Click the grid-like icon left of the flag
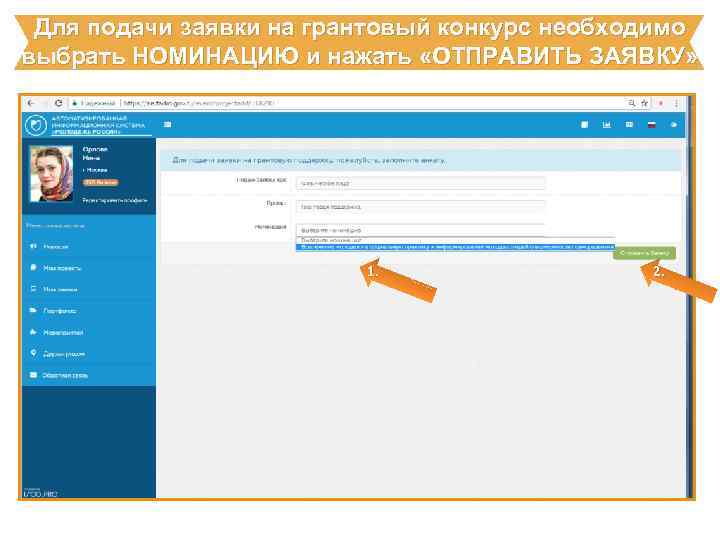Viewport: 720px width, 540px height. click(629, 124)
